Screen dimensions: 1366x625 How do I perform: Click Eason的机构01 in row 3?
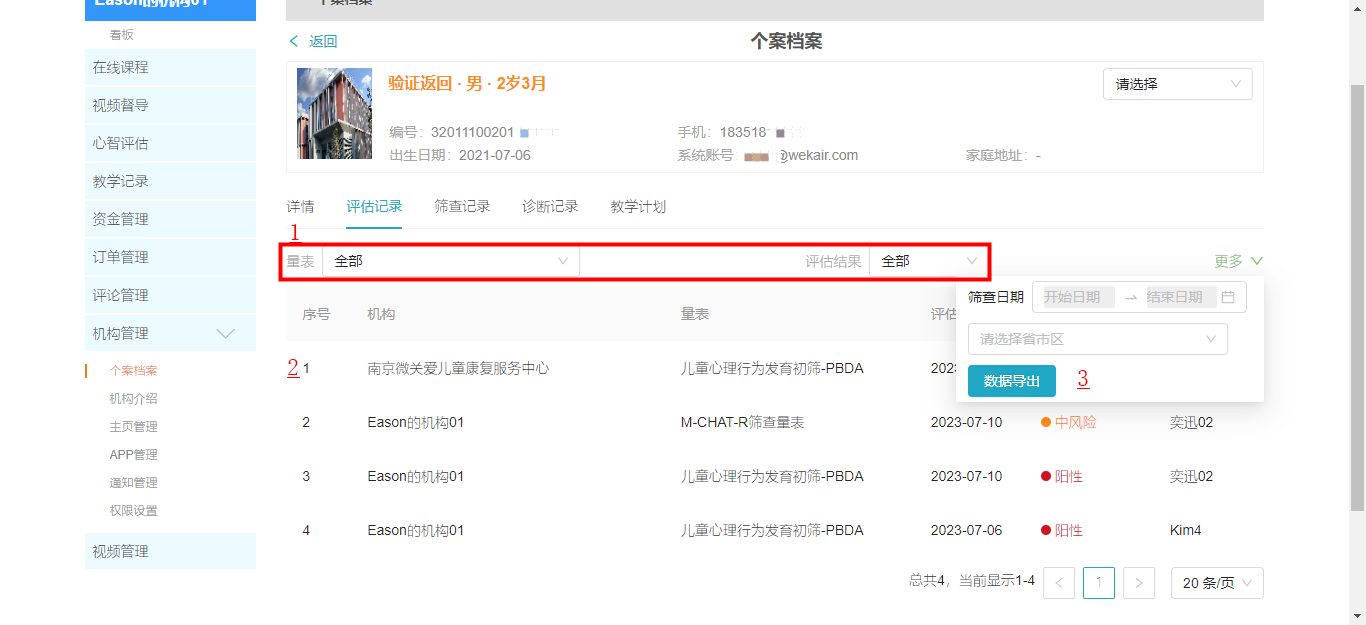coord(416,476)
